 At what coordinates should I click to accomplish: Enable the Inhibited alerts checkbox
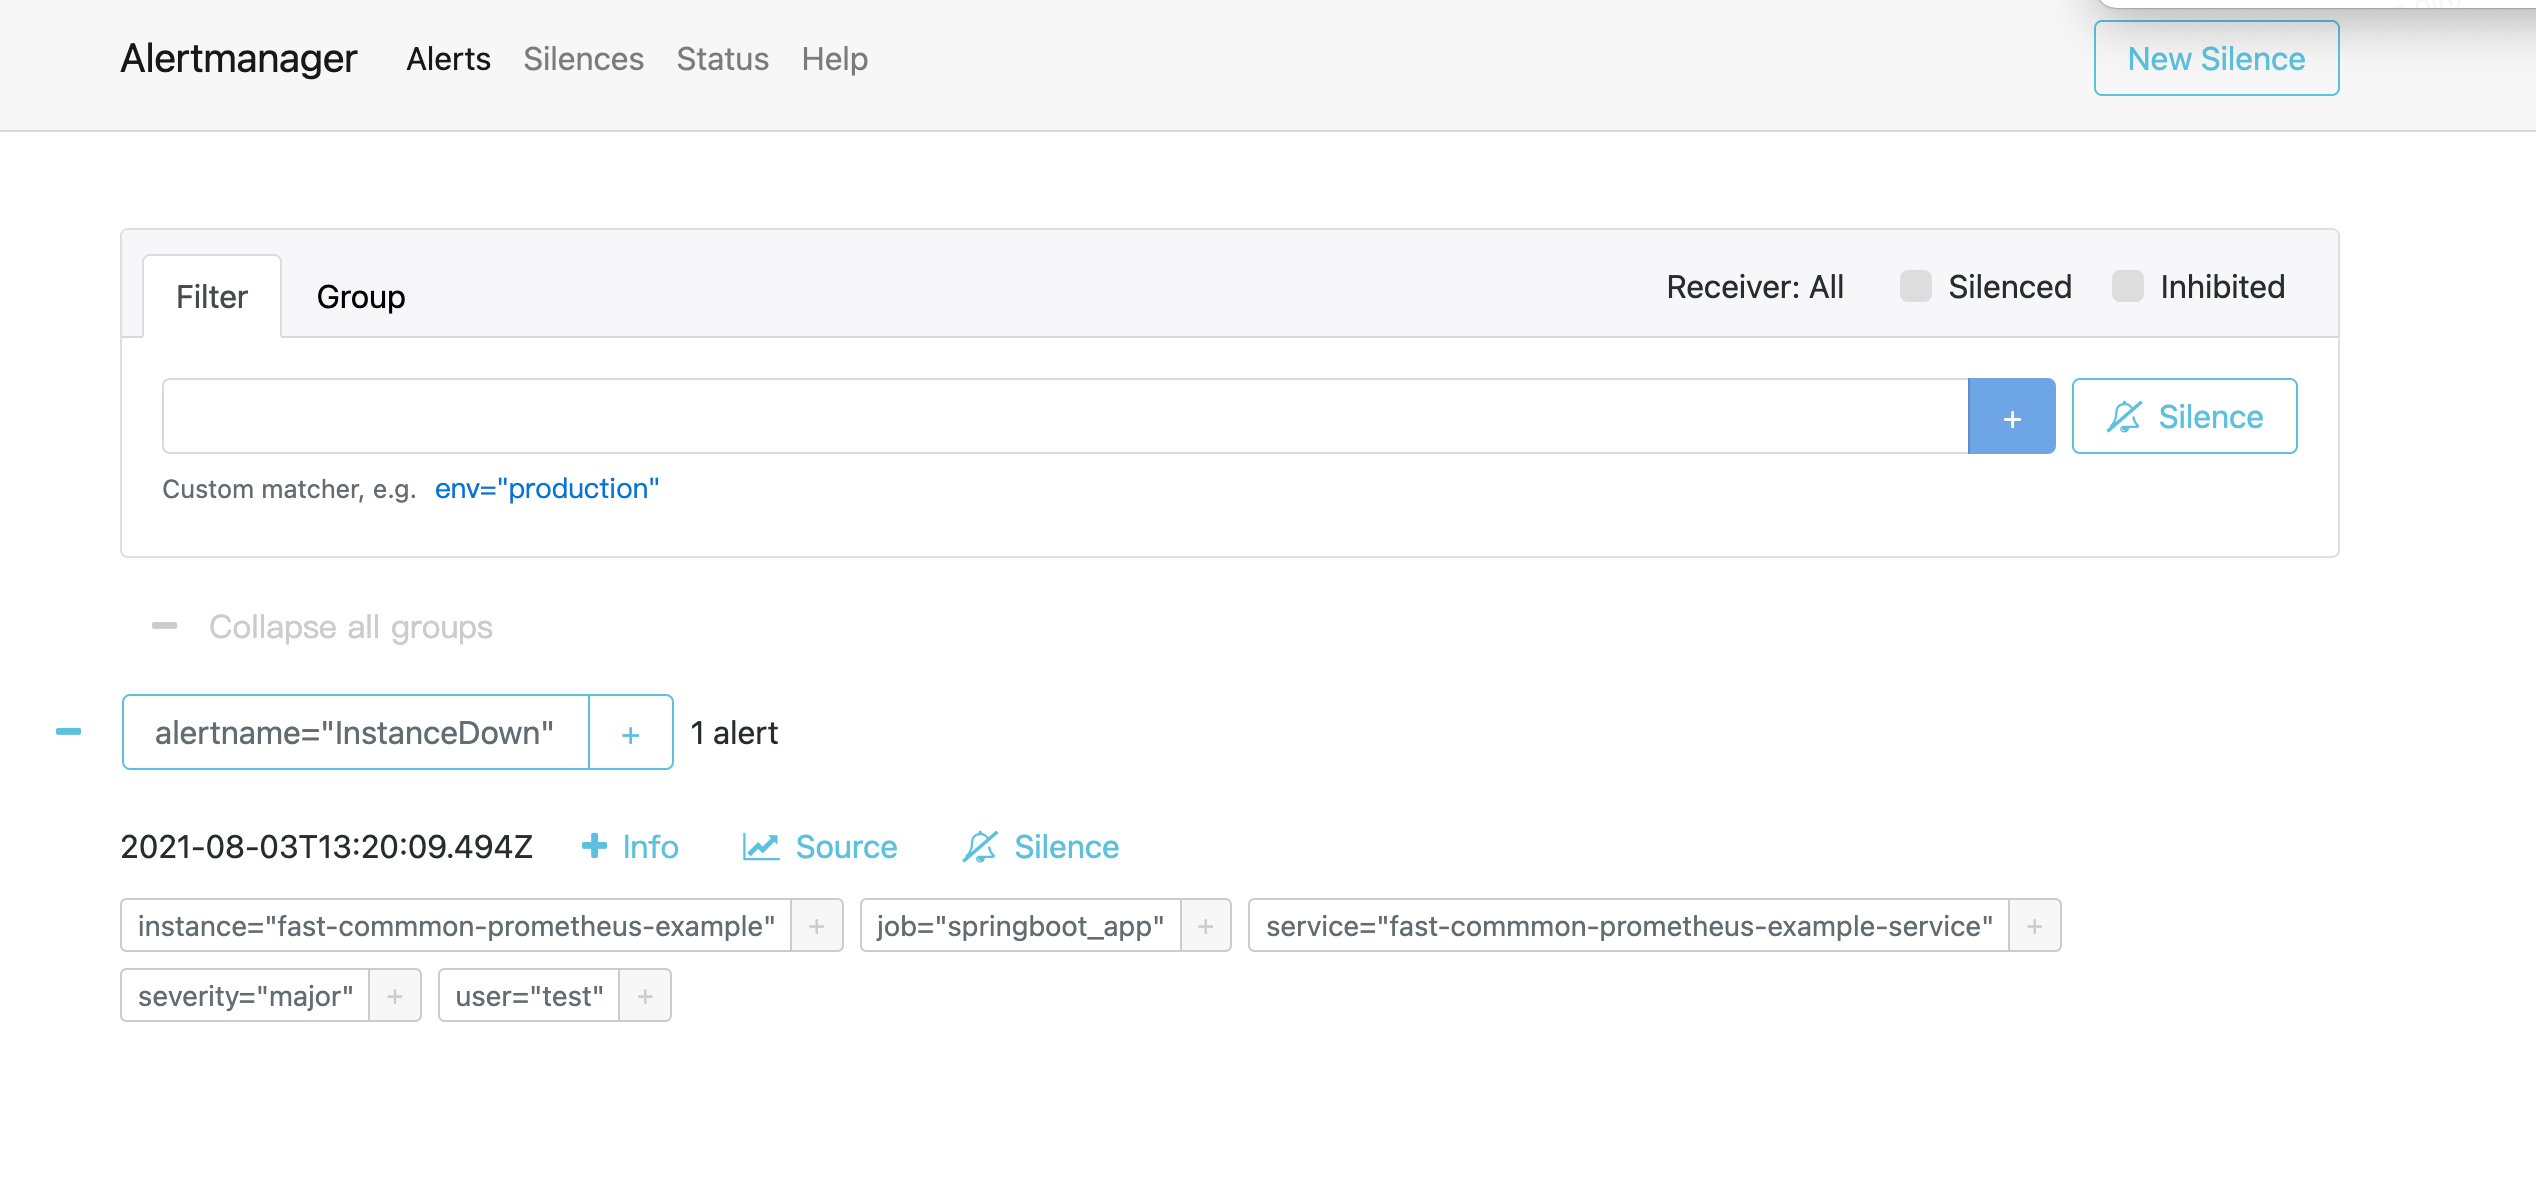(x=2127, y=287)
